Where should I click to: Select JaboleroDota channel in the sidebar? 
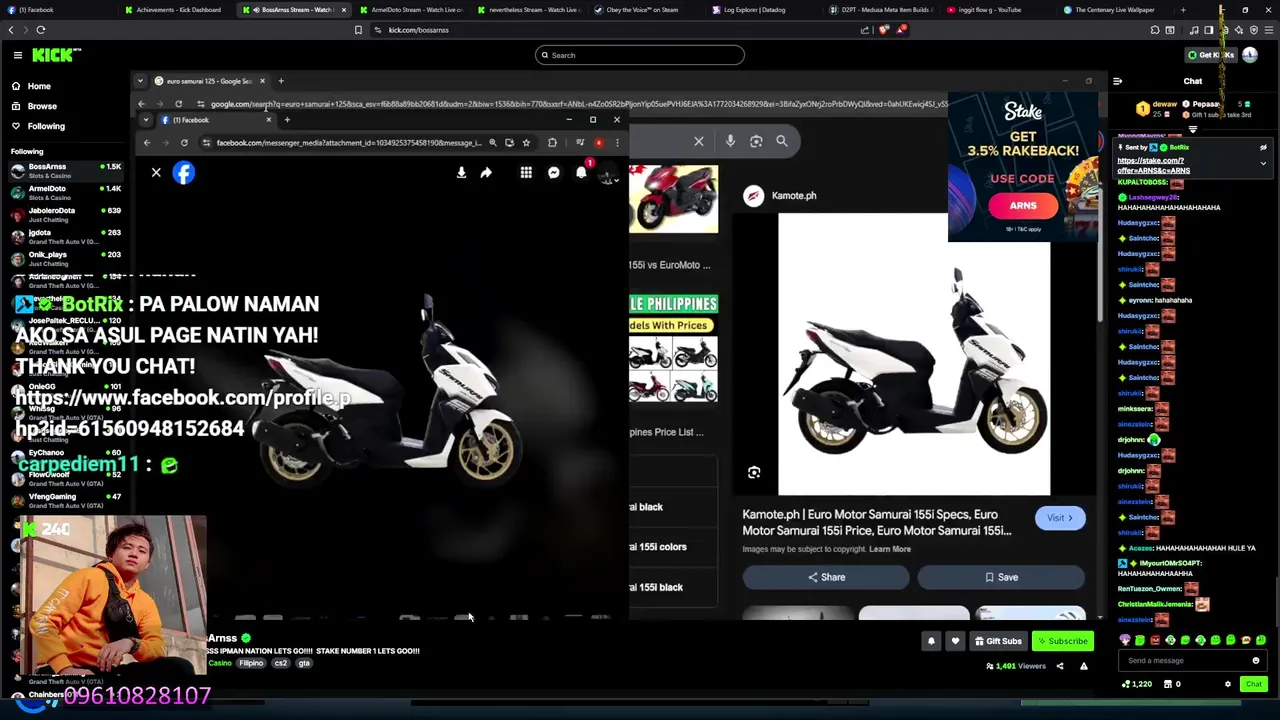click(x=65, y=214)
